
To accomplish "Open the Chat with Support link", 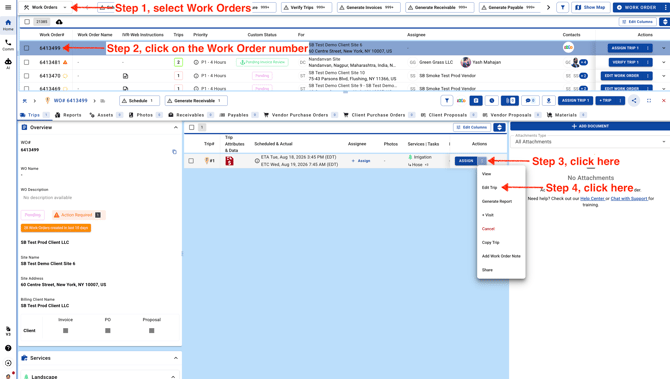I will tap(629, 199).
